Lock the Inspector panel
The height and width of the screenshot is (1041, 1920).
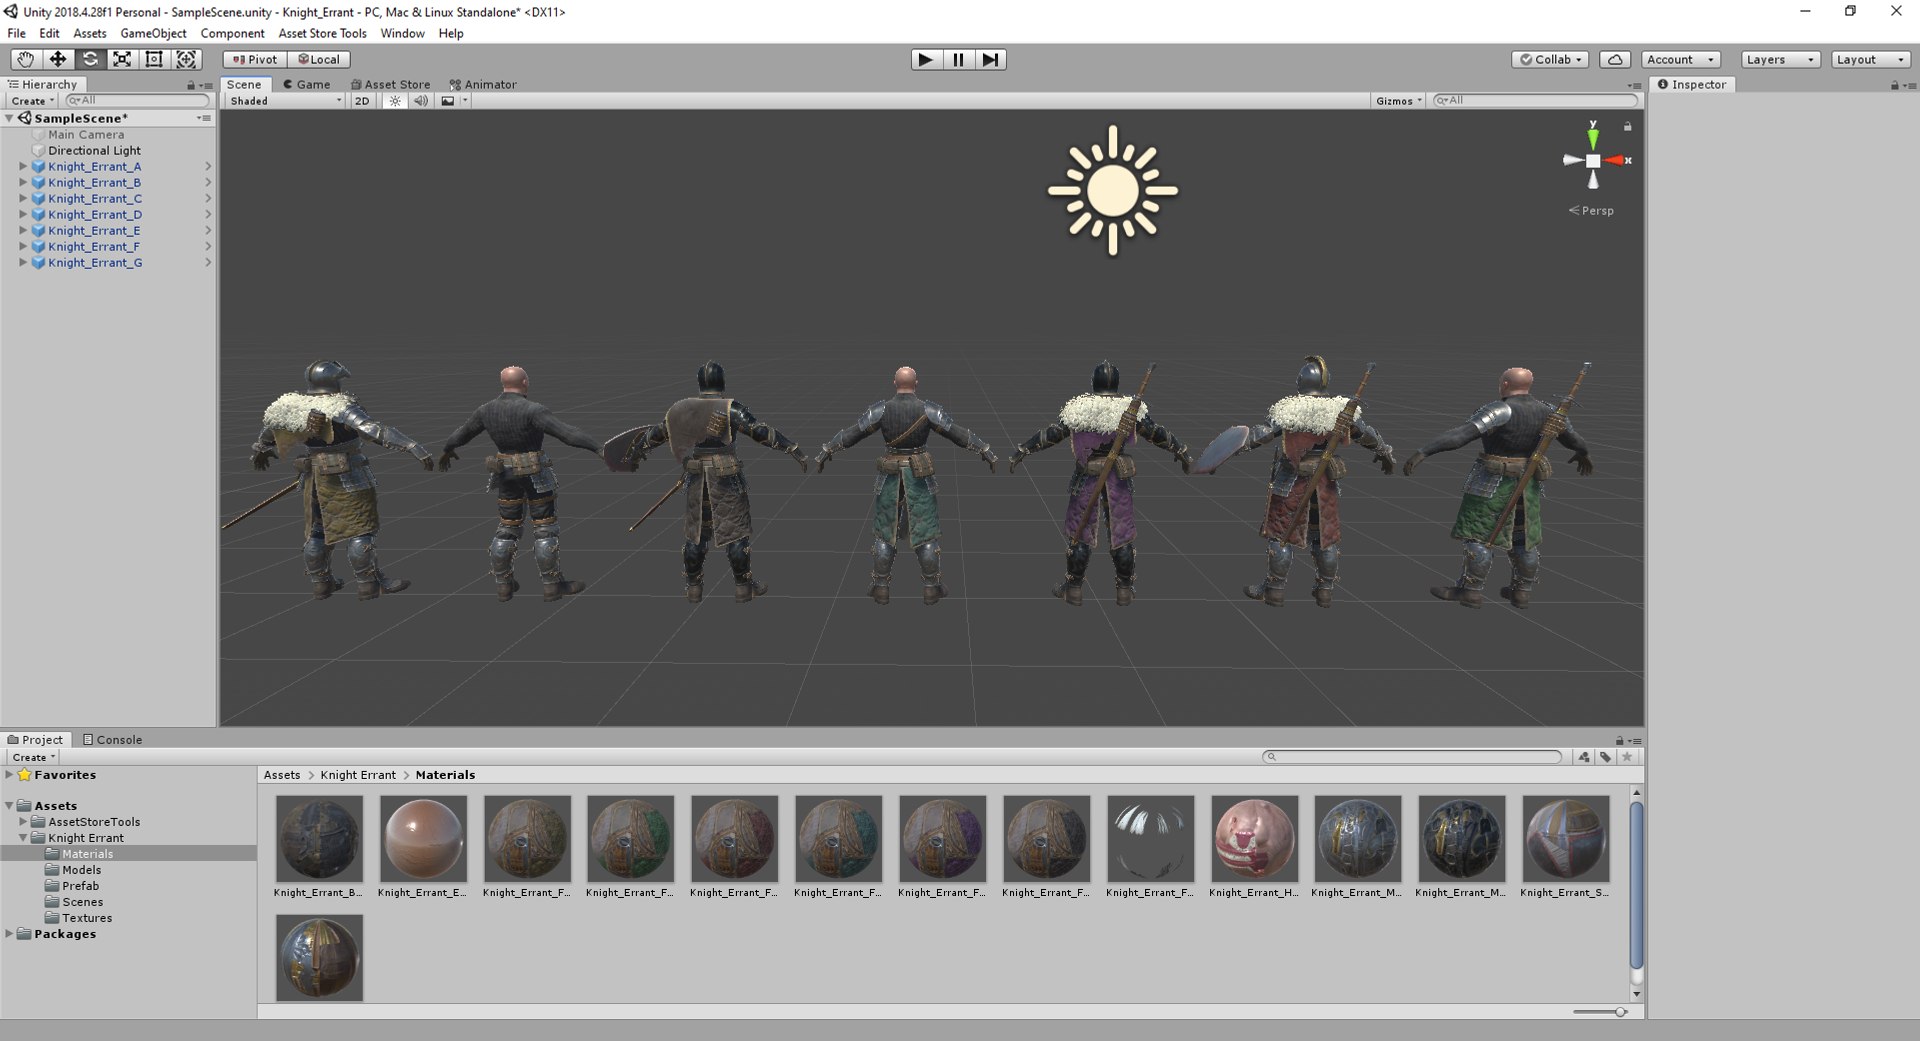click(x=1894, y=85)
